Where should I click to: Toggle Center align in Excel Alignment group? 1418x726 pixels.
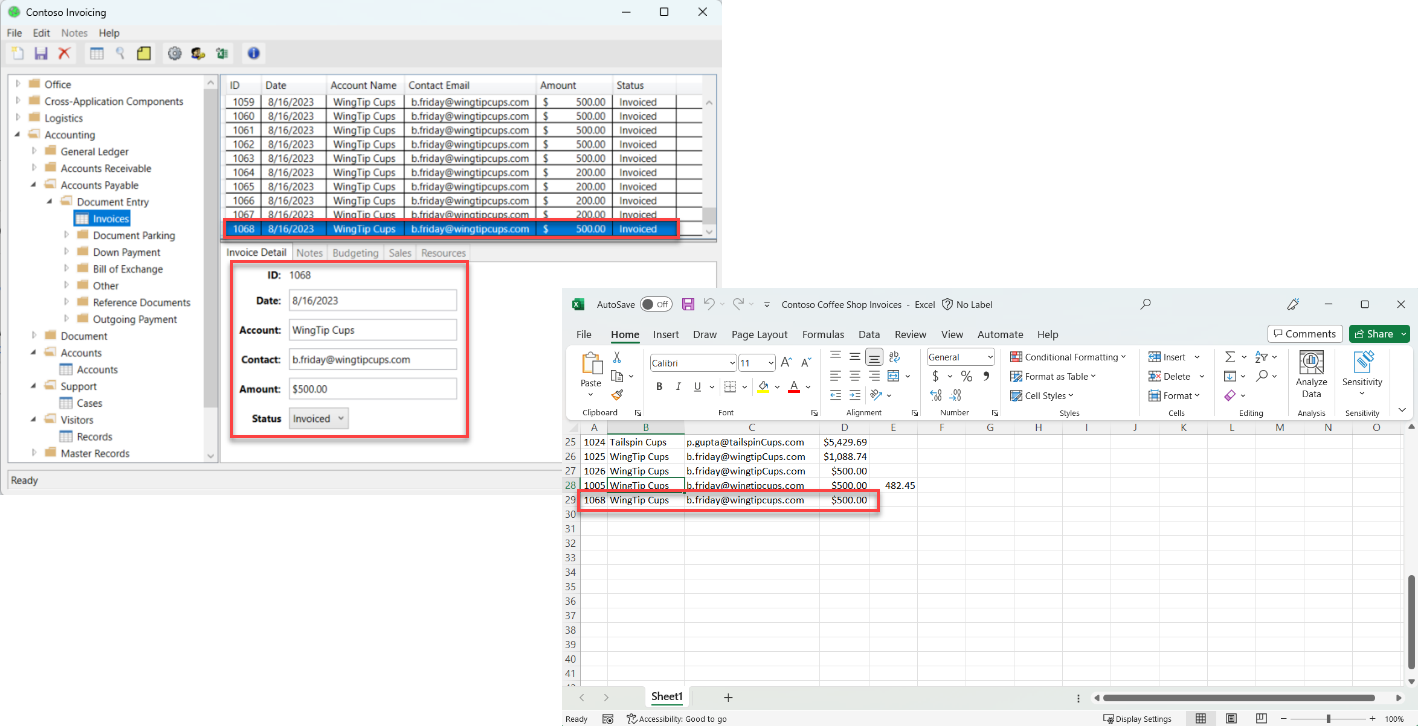[x=855, y=376]
